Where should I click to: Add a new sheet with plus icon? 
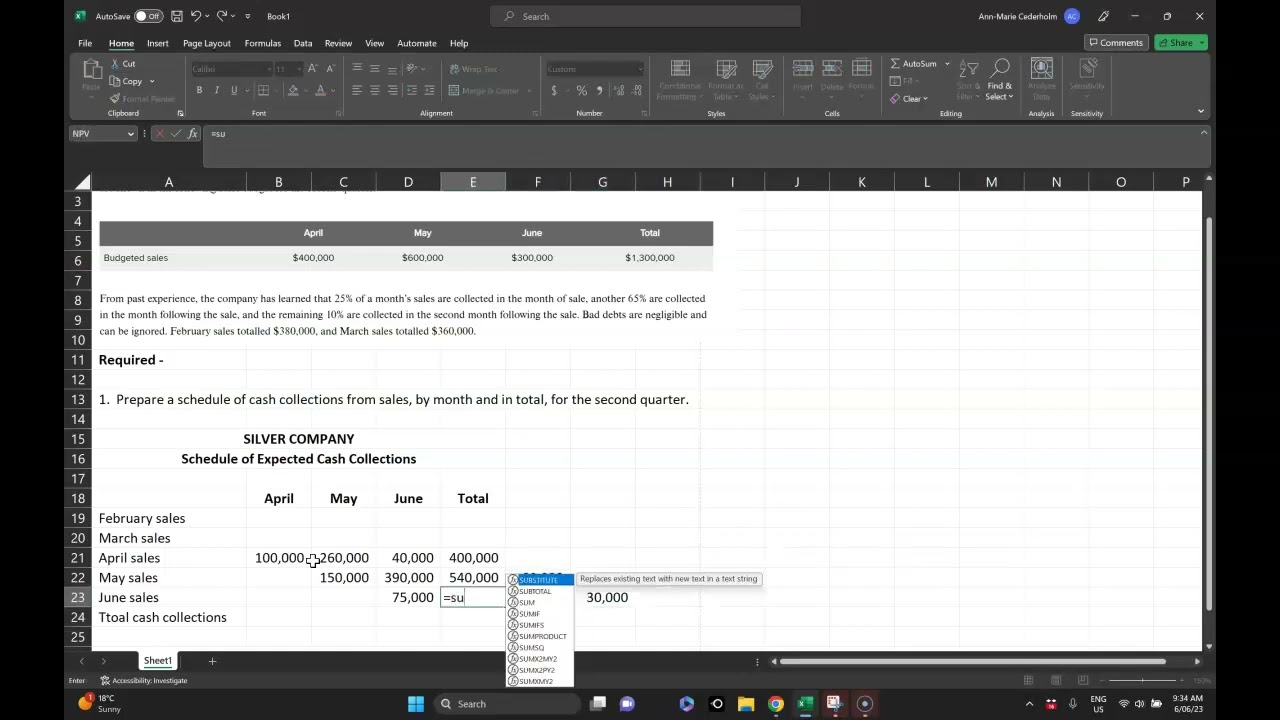click(x=212, y=661)
